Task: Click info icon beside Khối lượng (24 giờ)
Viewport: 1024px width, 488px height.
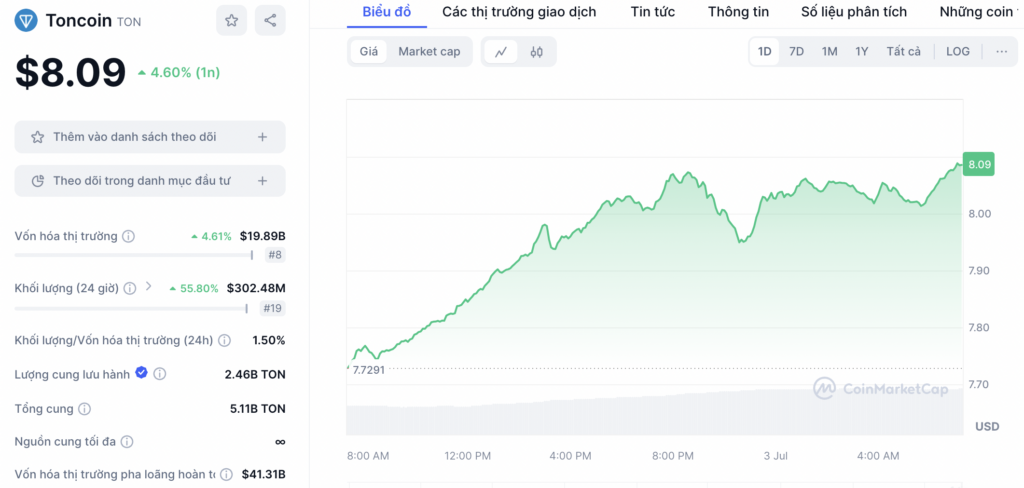Action: 130,288
